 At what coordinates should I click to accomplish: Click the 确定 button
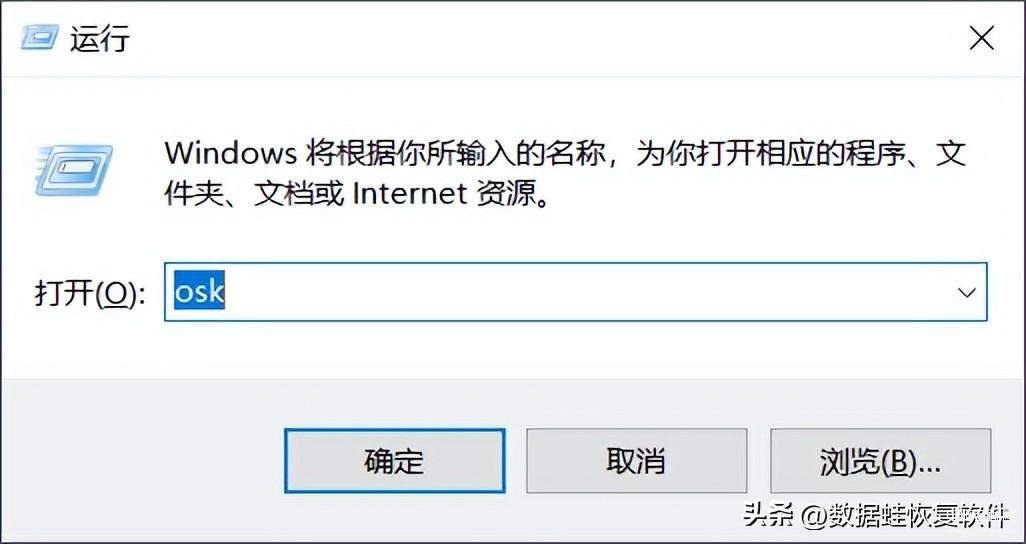[395, 461]
